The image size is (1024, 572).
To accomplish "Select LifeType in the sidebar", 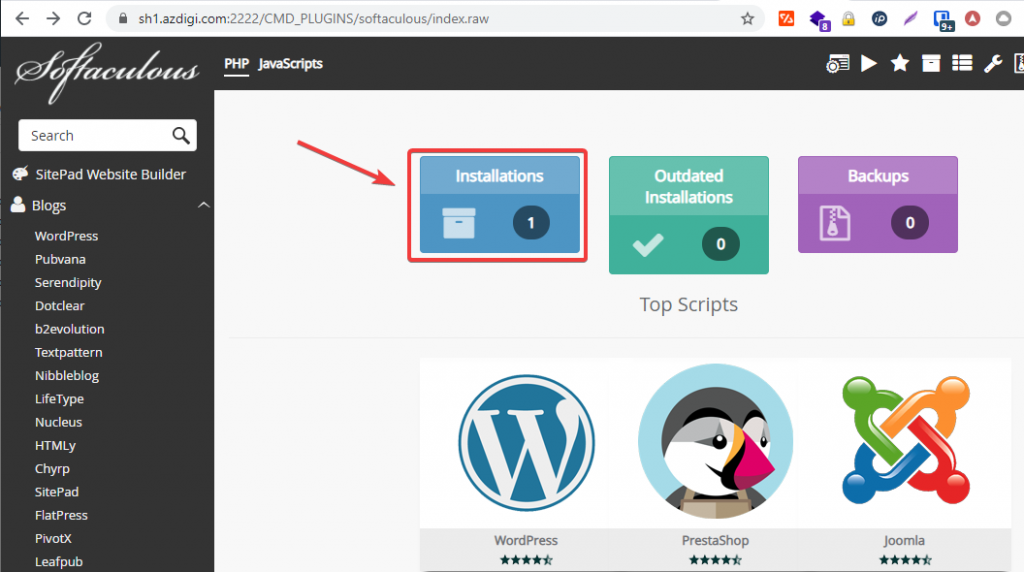I will point(59,399).
